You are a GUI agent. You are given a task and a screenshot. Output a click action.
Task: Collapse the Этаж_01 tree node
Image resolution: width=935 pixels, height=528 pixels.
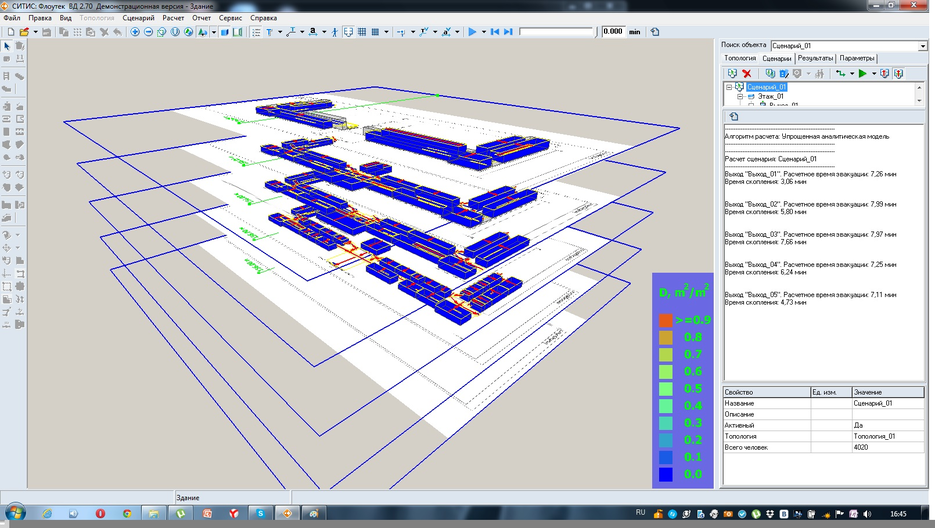click(739, 96)
